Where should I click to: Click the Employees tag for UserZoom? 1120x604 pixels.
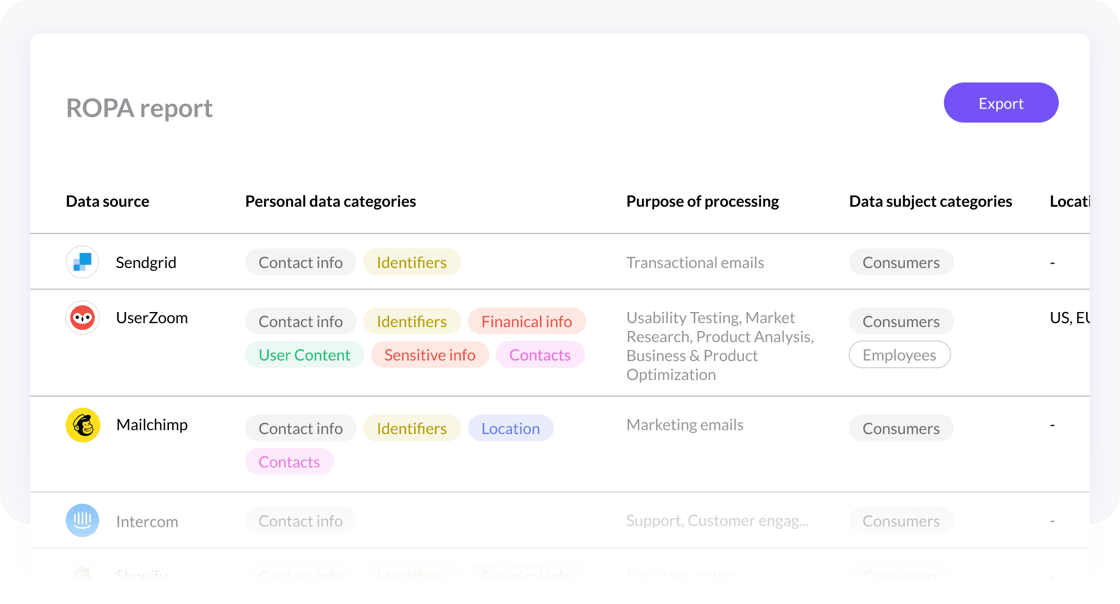[x=899, y=355]
